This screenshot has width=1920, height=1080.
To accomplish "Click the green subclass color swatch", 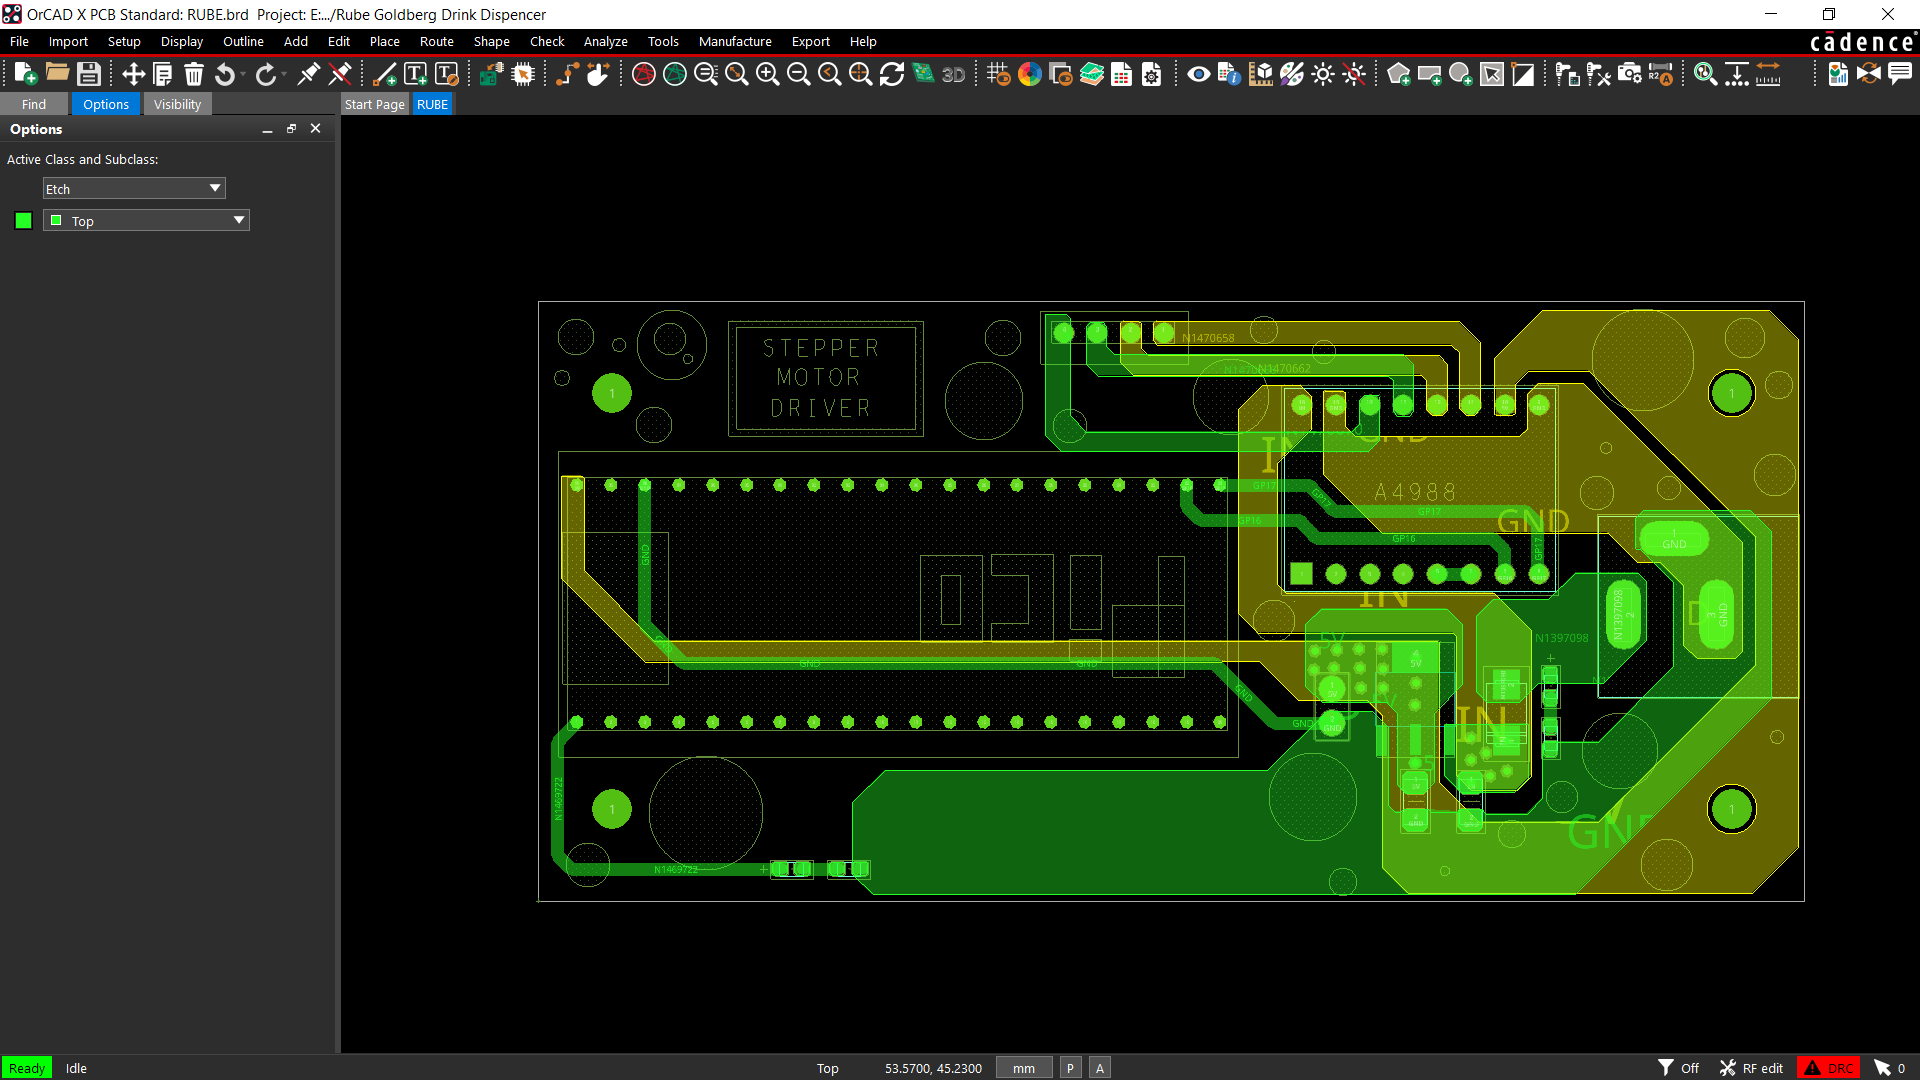I will pyautogui.click(x=24, y=221).
